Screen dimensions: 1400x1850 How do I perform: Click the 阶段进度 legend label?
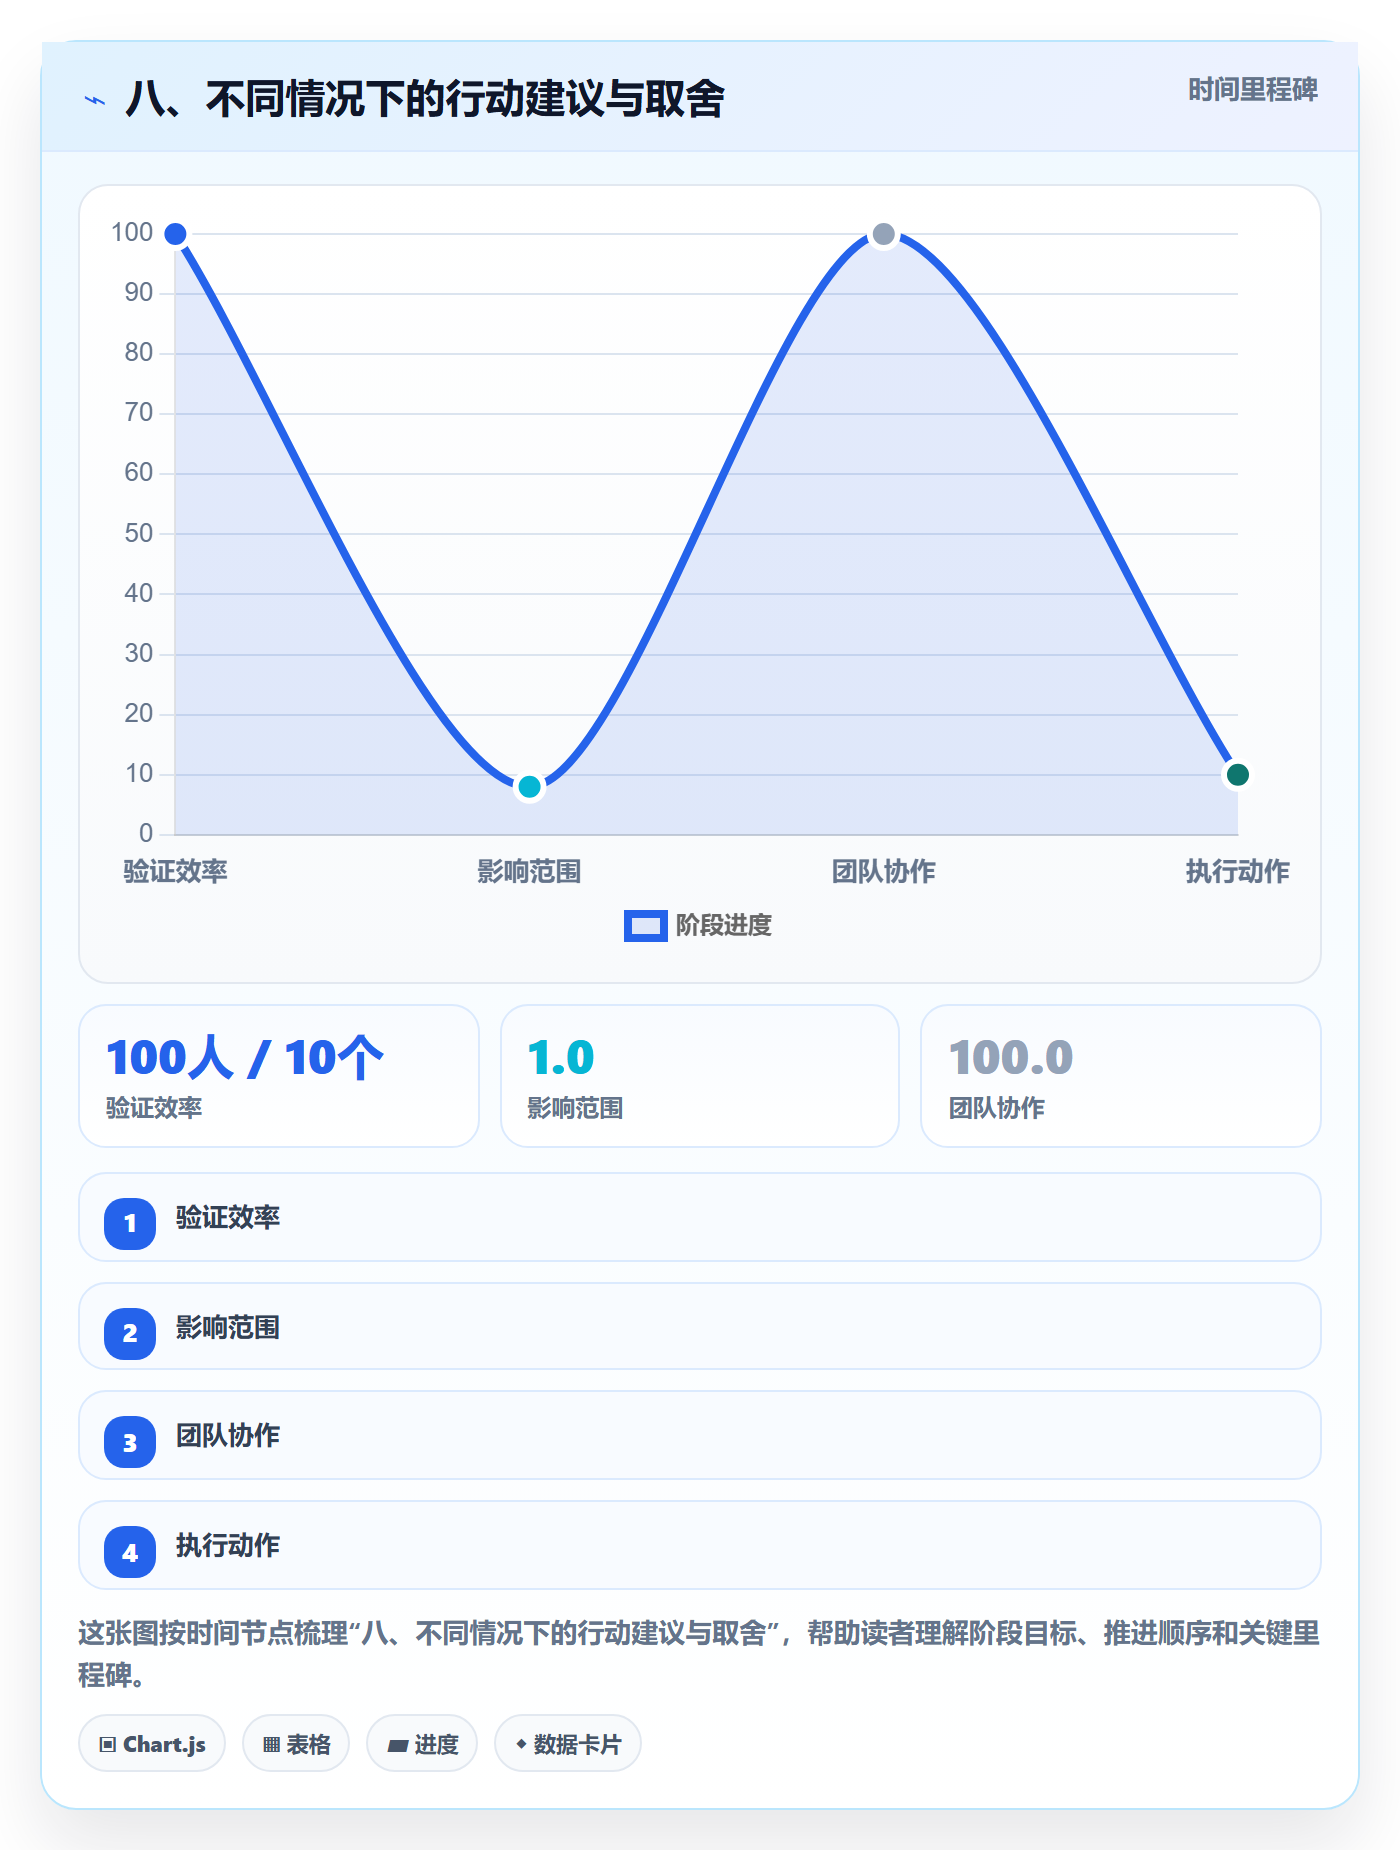pos(723,926)
